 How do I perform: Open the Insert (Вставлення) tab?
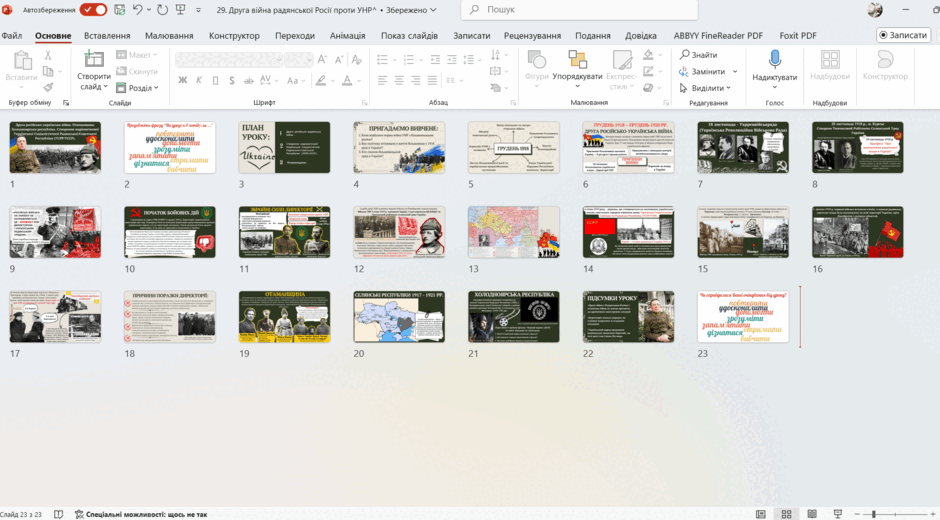(107, 35)
